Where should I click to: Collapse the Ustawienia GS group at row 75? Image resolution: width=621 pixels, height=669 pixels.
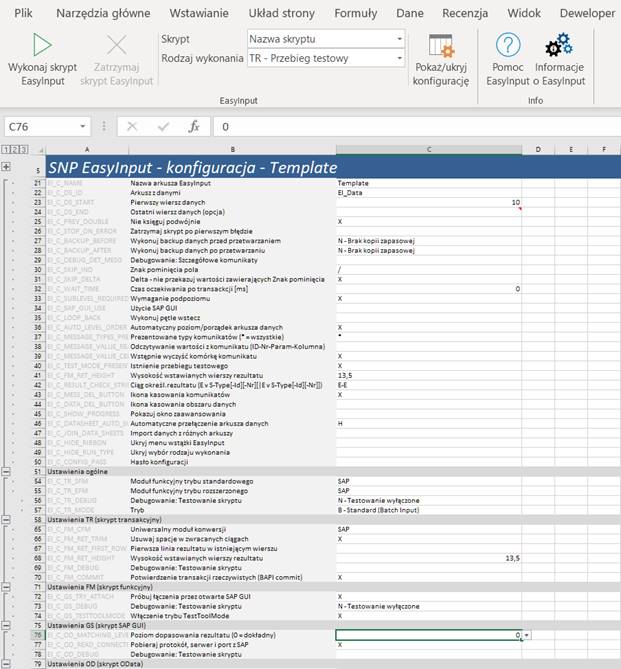point(6,625)
